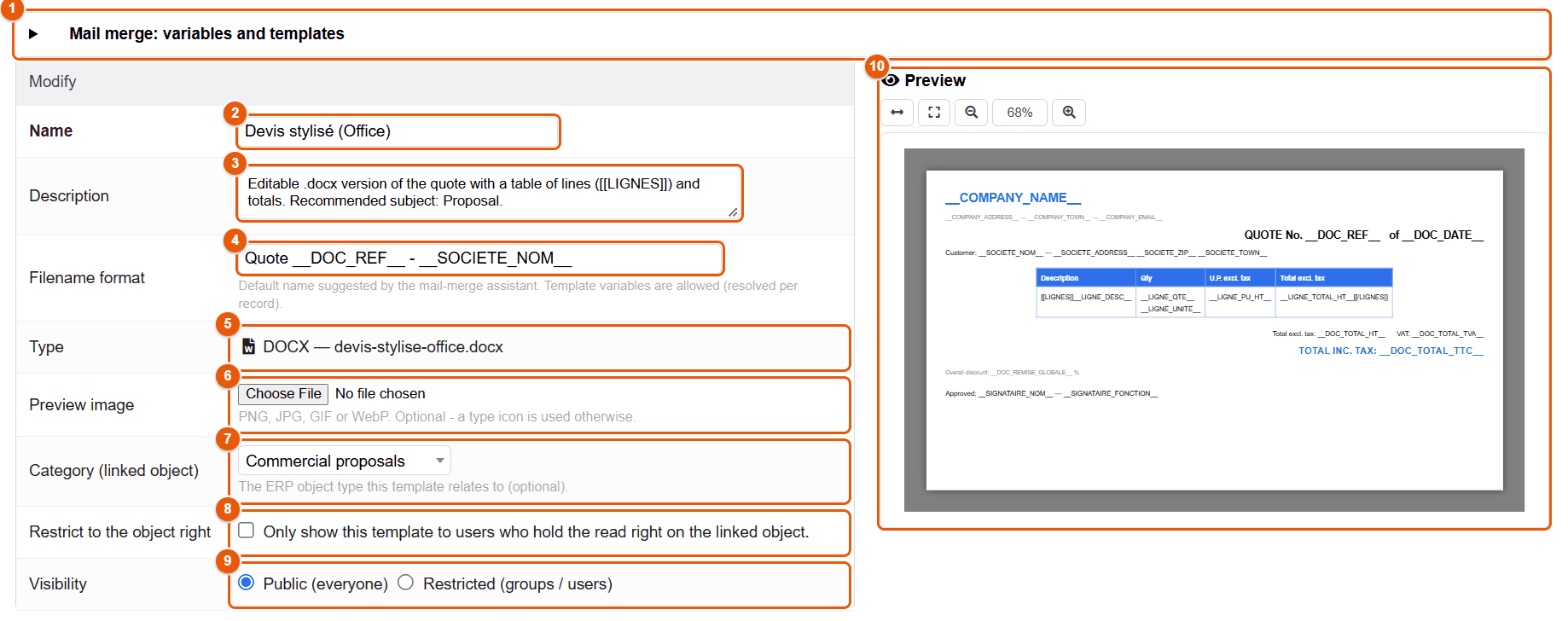
Task: Click the 'No file chosen' text
Action: tap(380, 393)
